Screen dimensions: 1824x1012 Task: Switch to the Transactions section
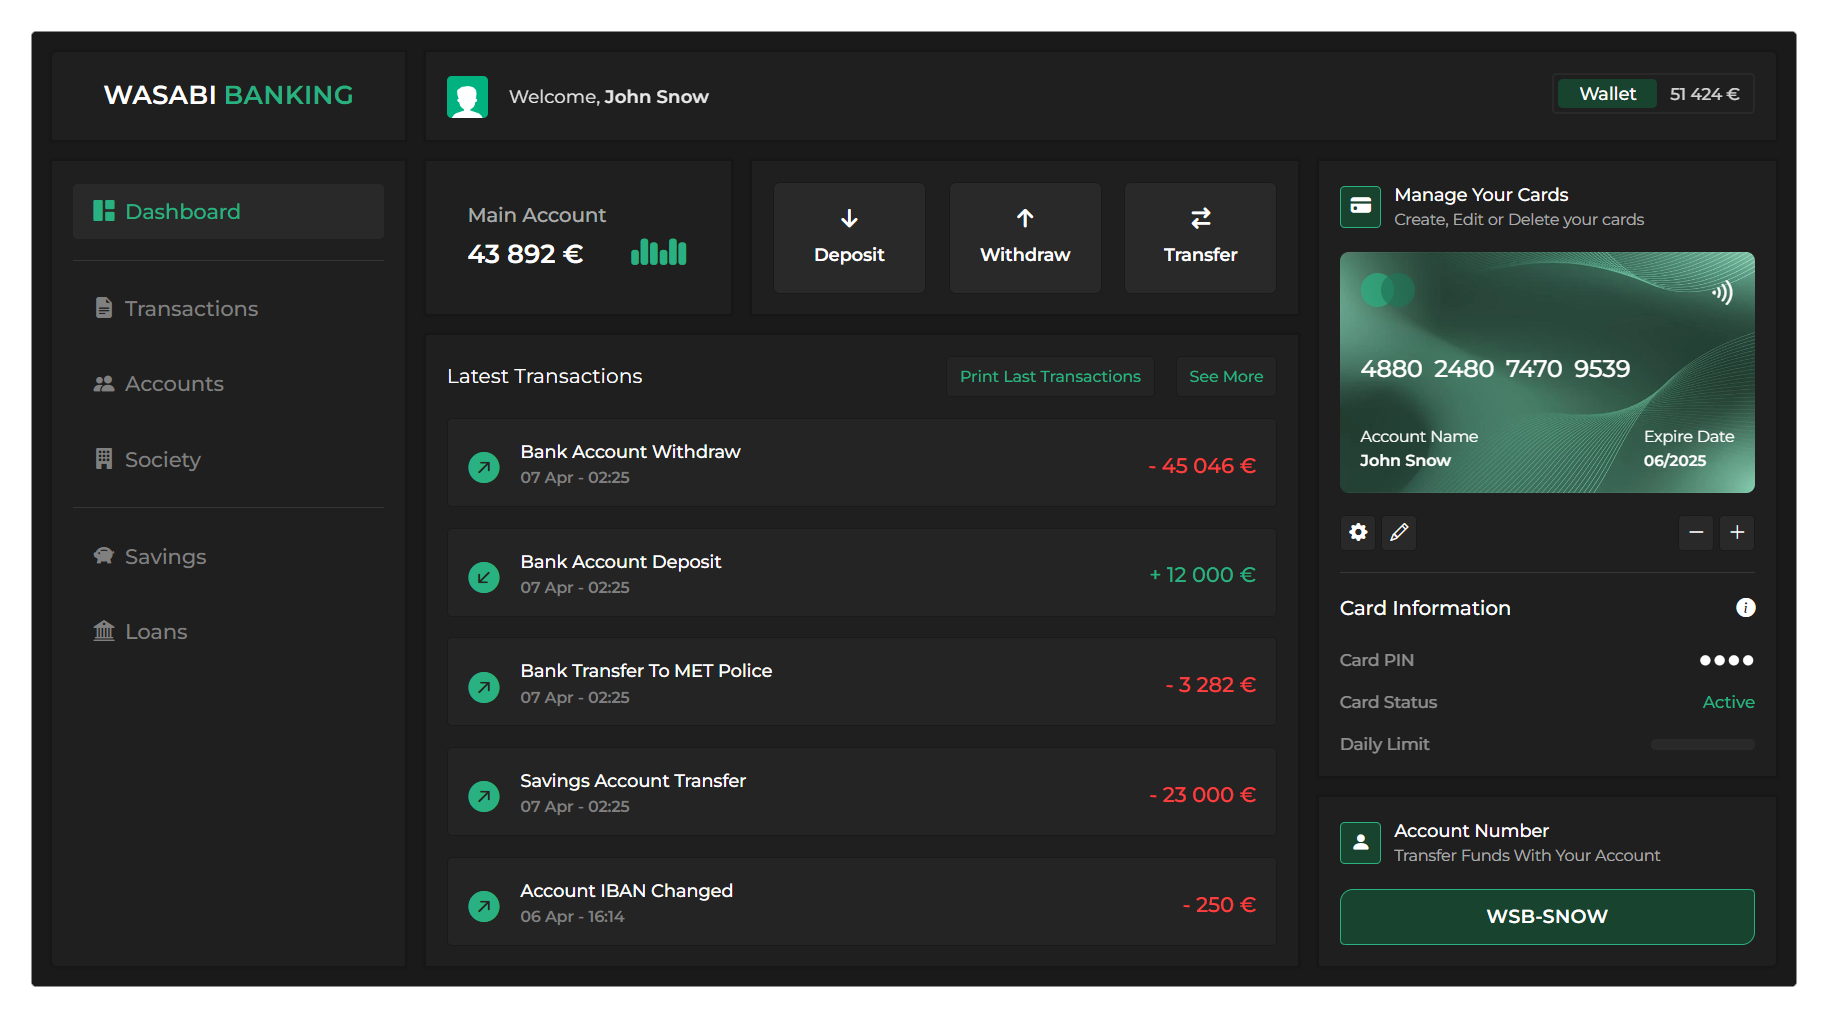coord(190,308)
